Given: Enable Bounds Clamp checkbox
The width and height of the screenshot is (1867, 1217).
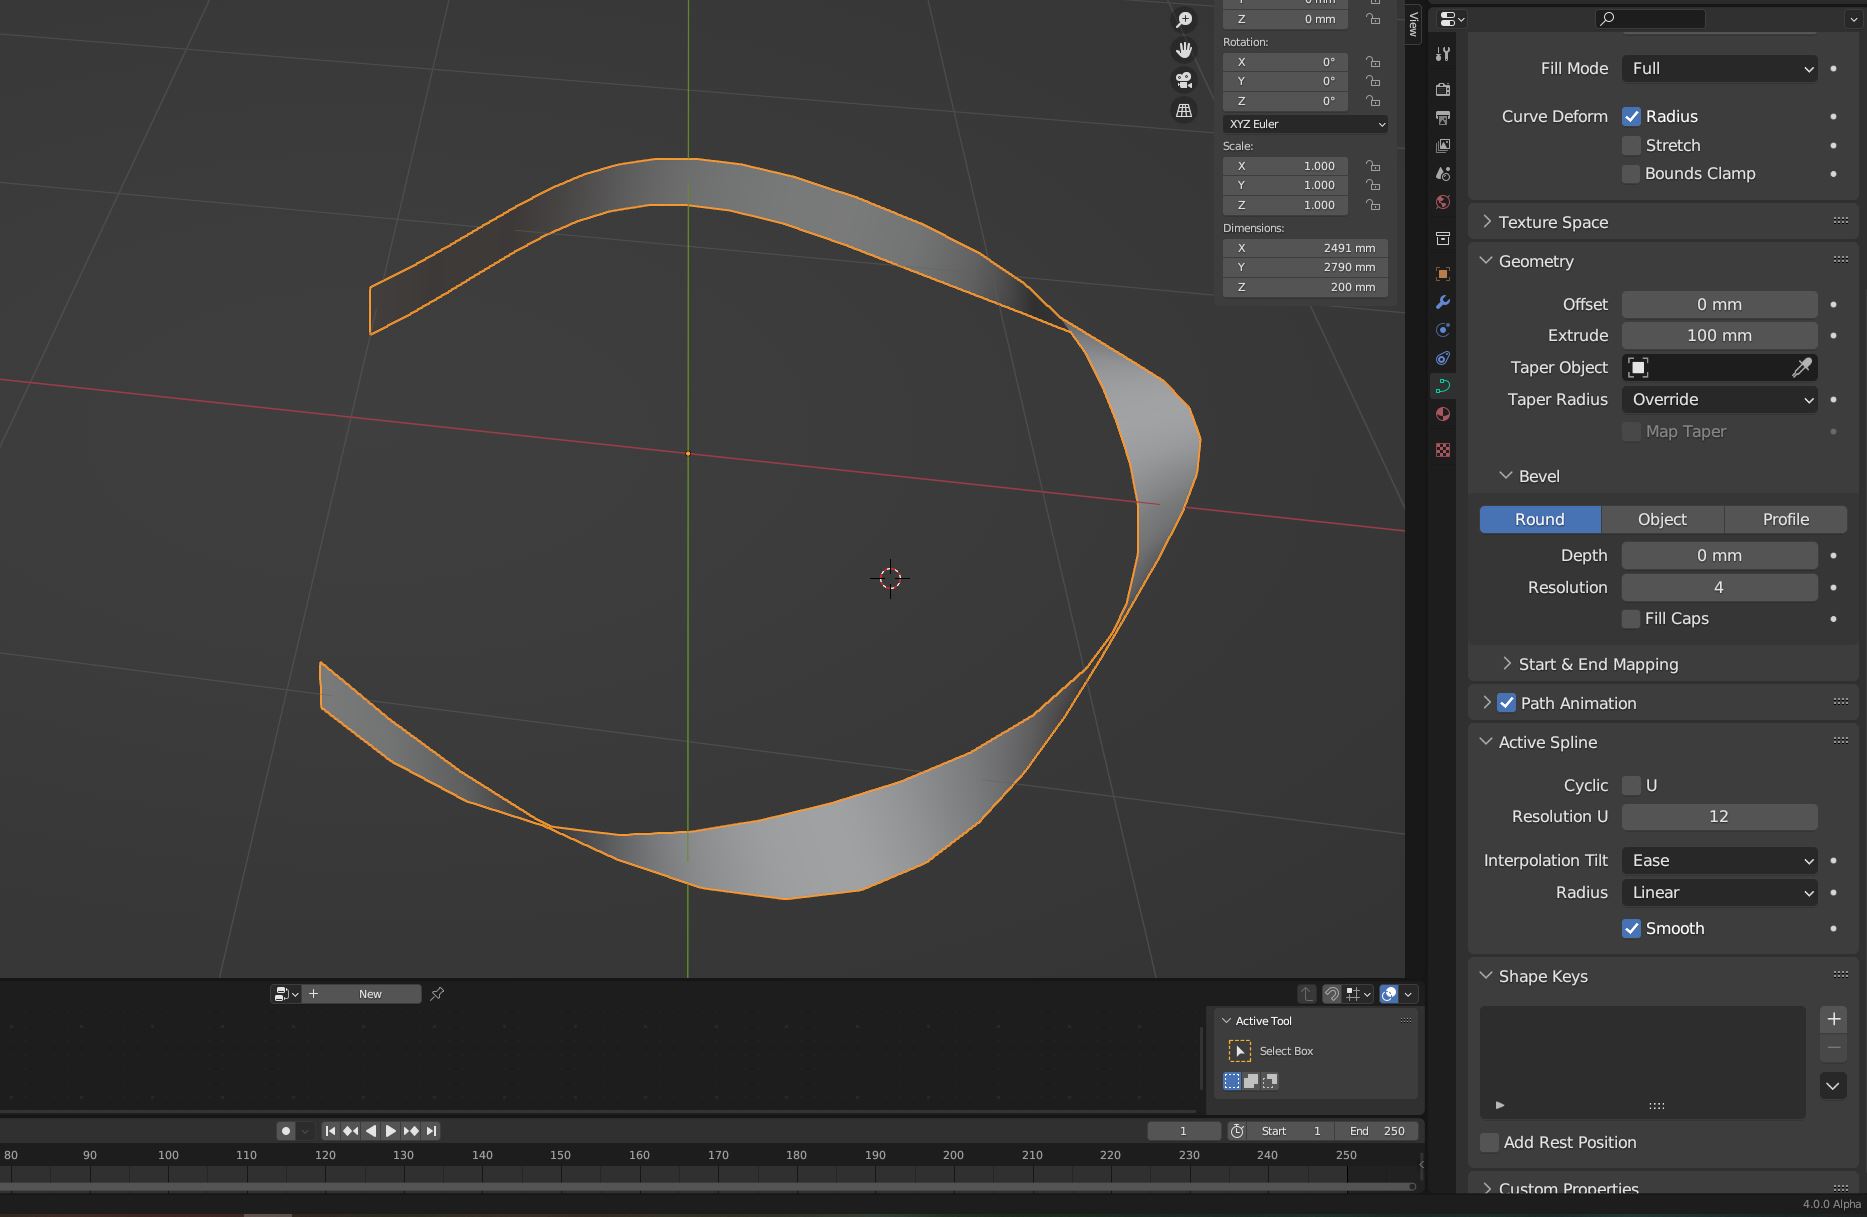Looking at the screenshot, I should tap(1631, 174).
